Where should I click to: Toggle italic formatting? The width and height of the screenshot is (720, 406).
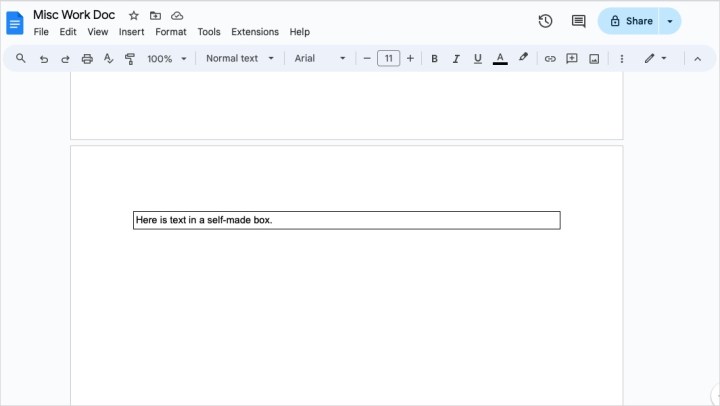point(456,59)
